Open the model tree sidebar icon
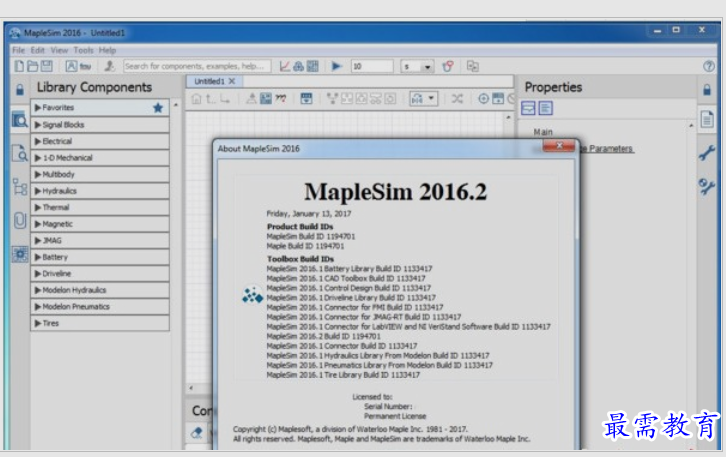The width and height of the screenshot is (726, 457). (19, 187)
